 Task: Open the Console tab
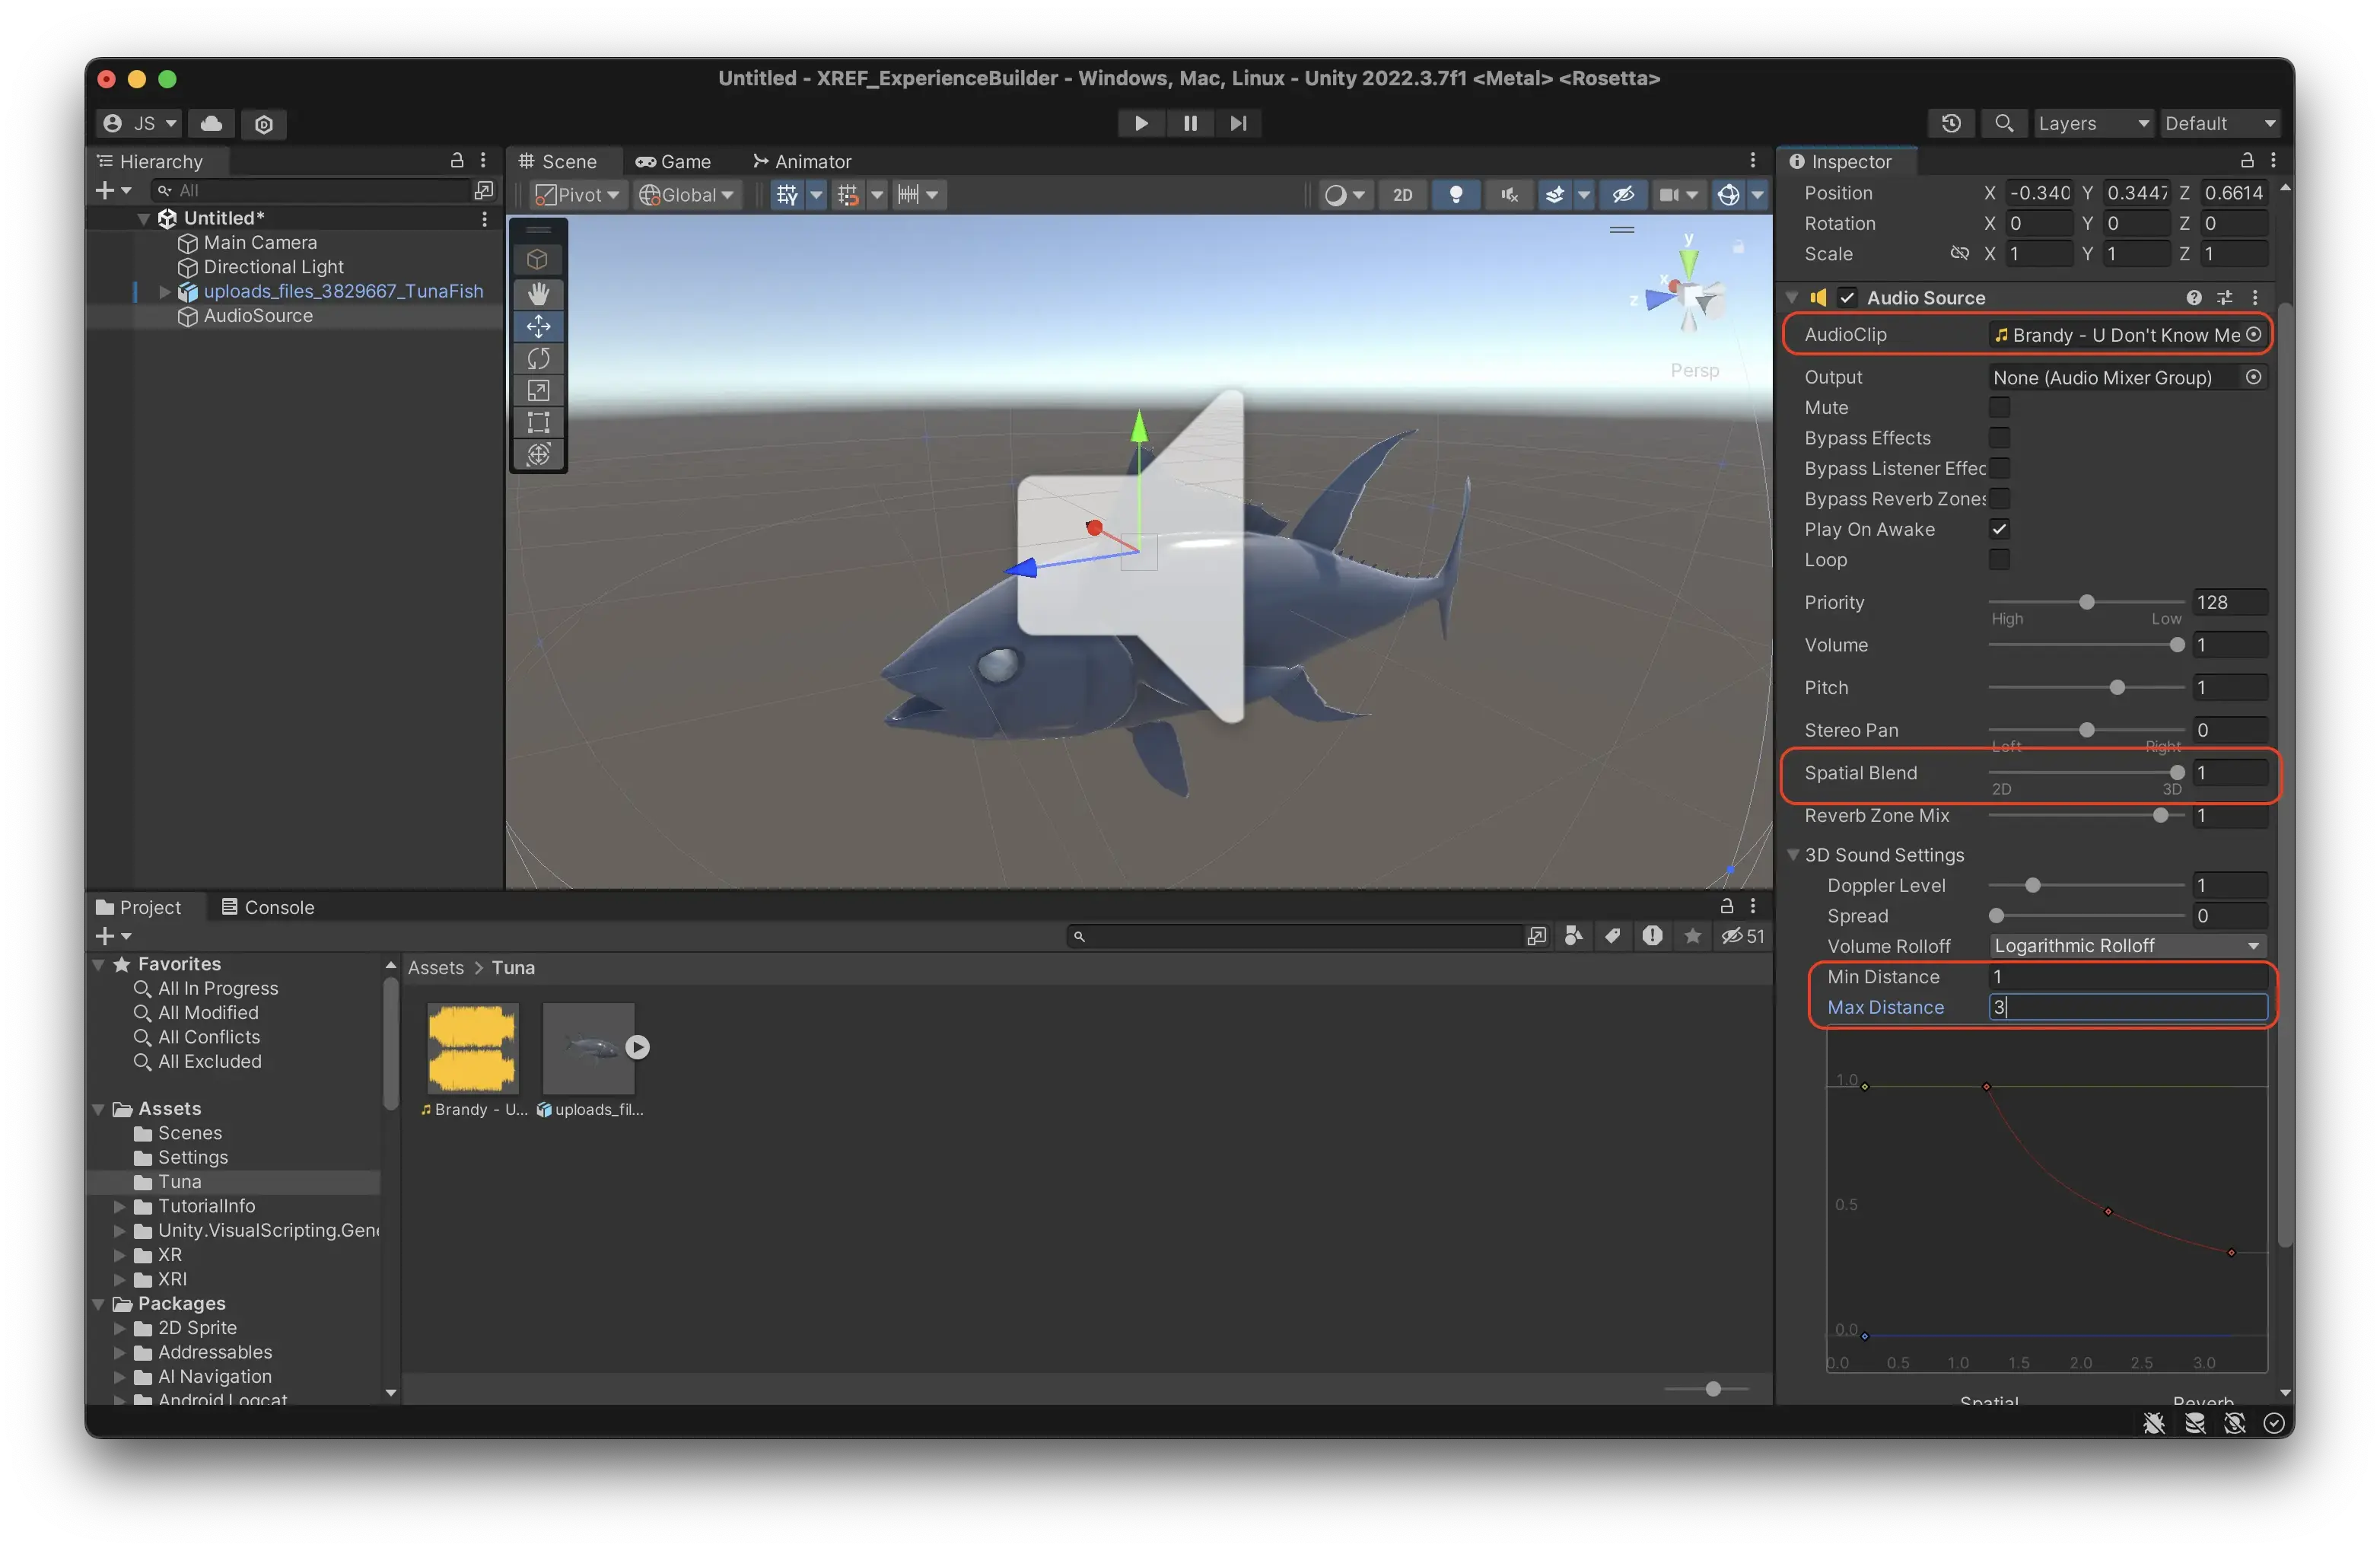[x=267, y=907]
